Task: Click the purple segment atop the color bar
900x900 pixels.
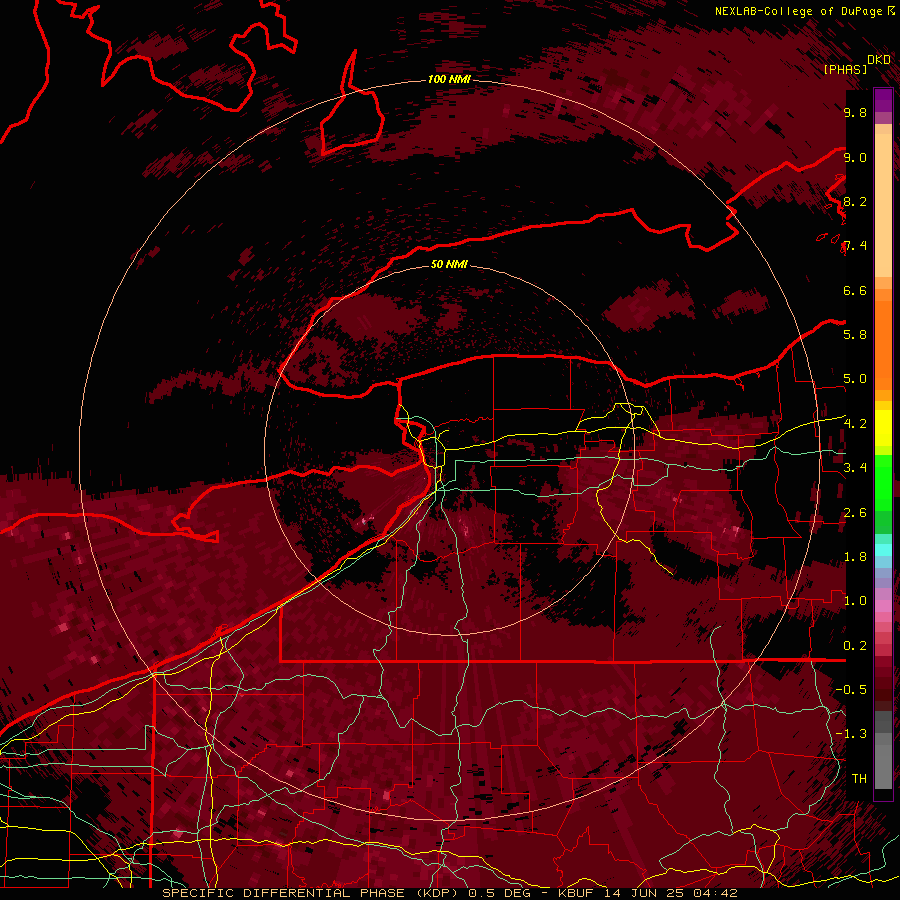Action: point(883,100)
